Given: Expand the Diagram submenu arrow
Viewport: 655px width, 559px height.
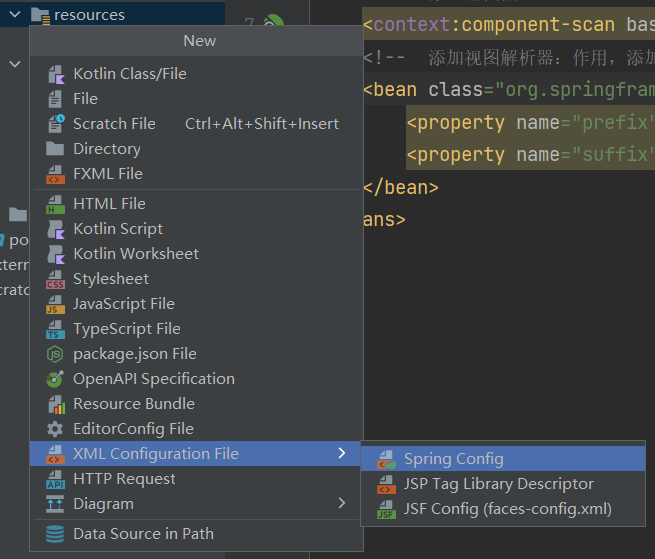Looking at the screenshot, I should (342, 504).
